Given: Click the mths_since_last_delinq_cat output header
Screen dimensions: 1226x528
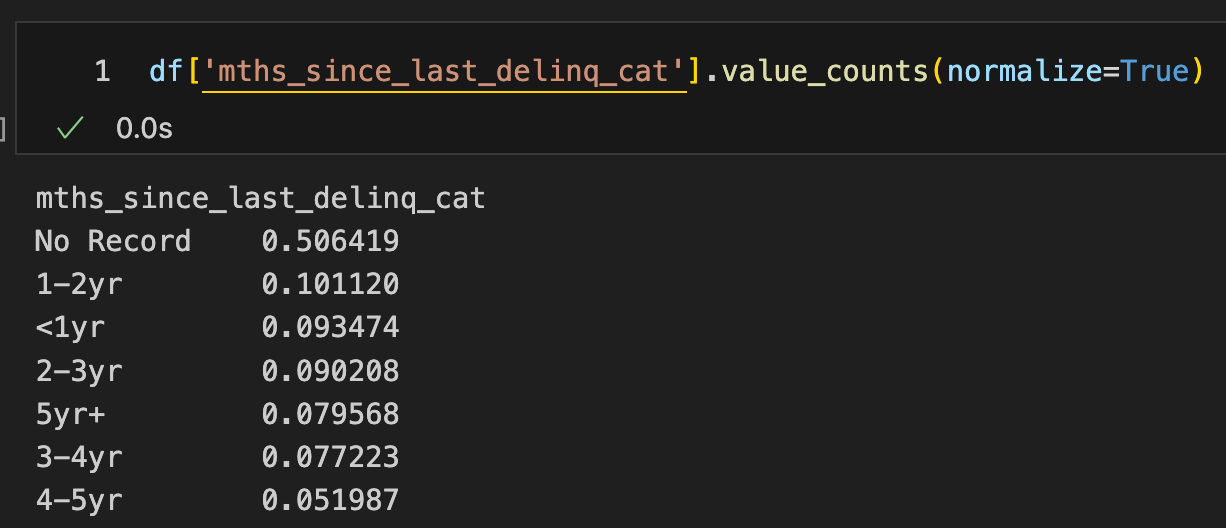Looking at the screenshot, I should pyautogui.click(x=260, y=198).
